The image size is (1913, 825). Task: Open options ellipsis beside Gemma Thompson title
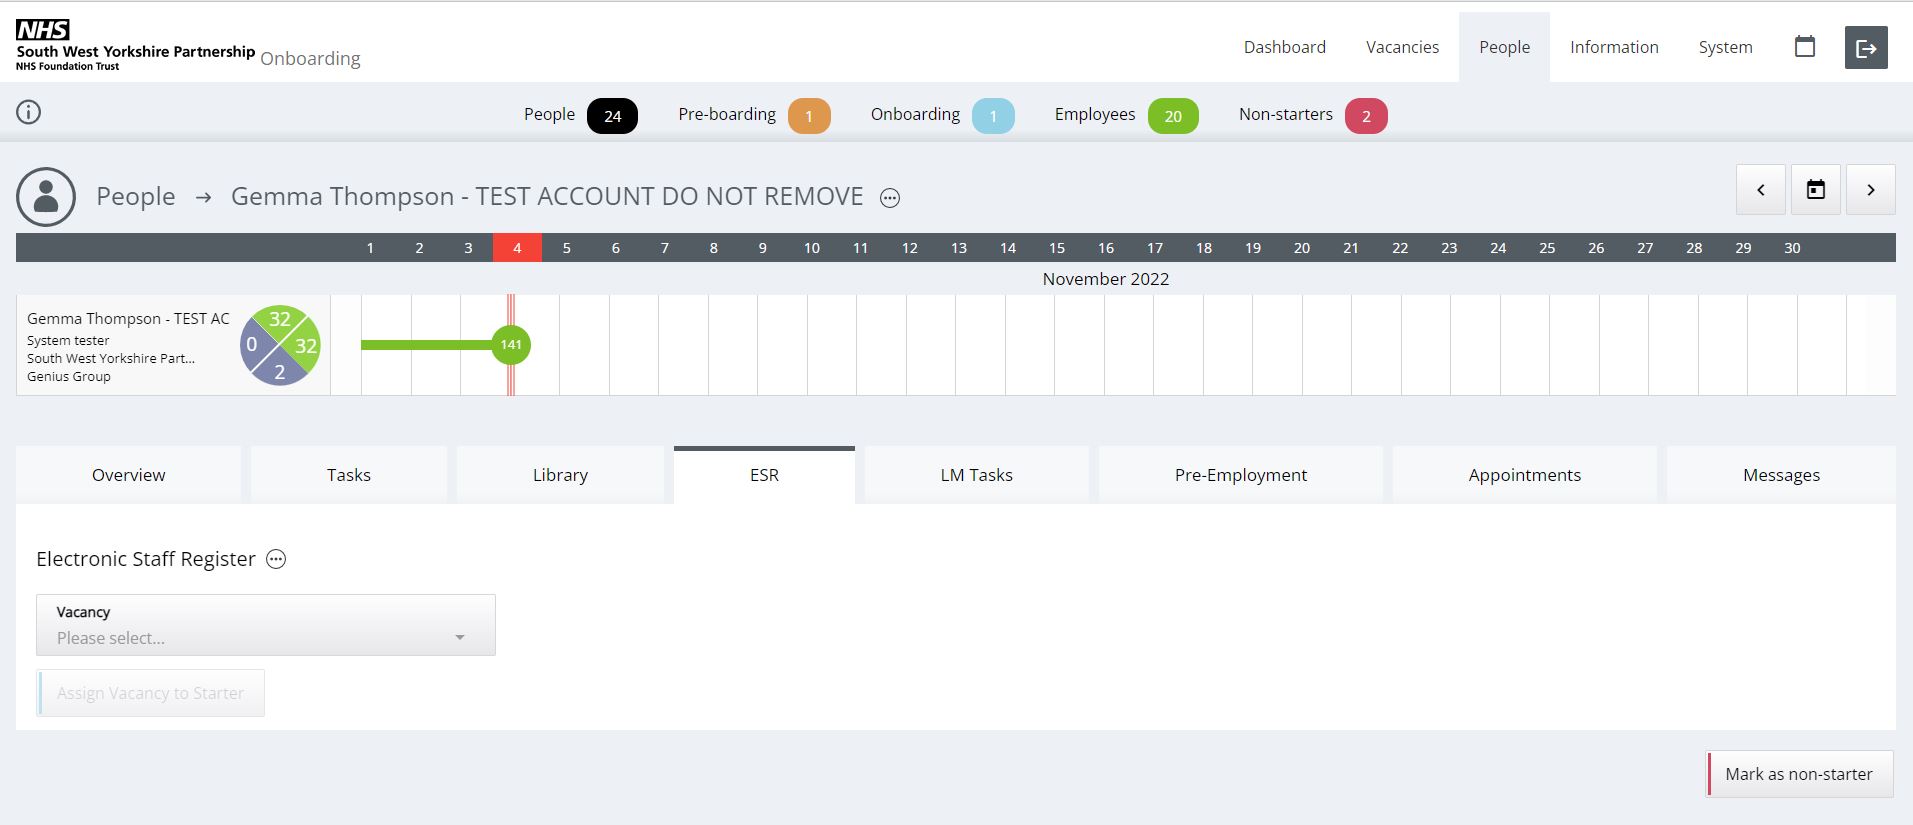click(x=889, y=198)
